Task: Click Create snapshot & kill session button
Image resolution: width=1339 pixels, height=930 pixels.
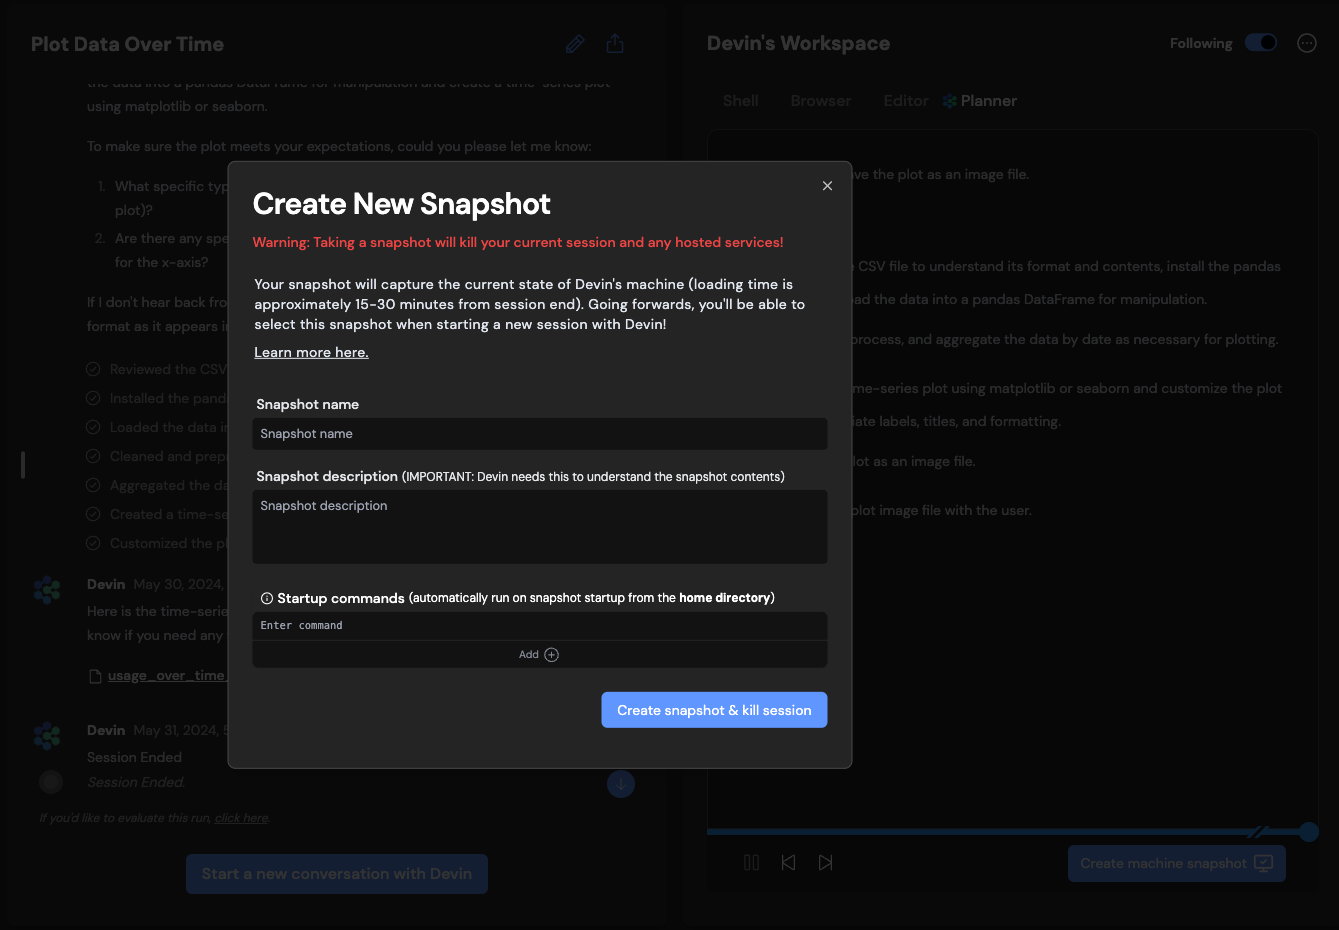Action: coord(714,710)
